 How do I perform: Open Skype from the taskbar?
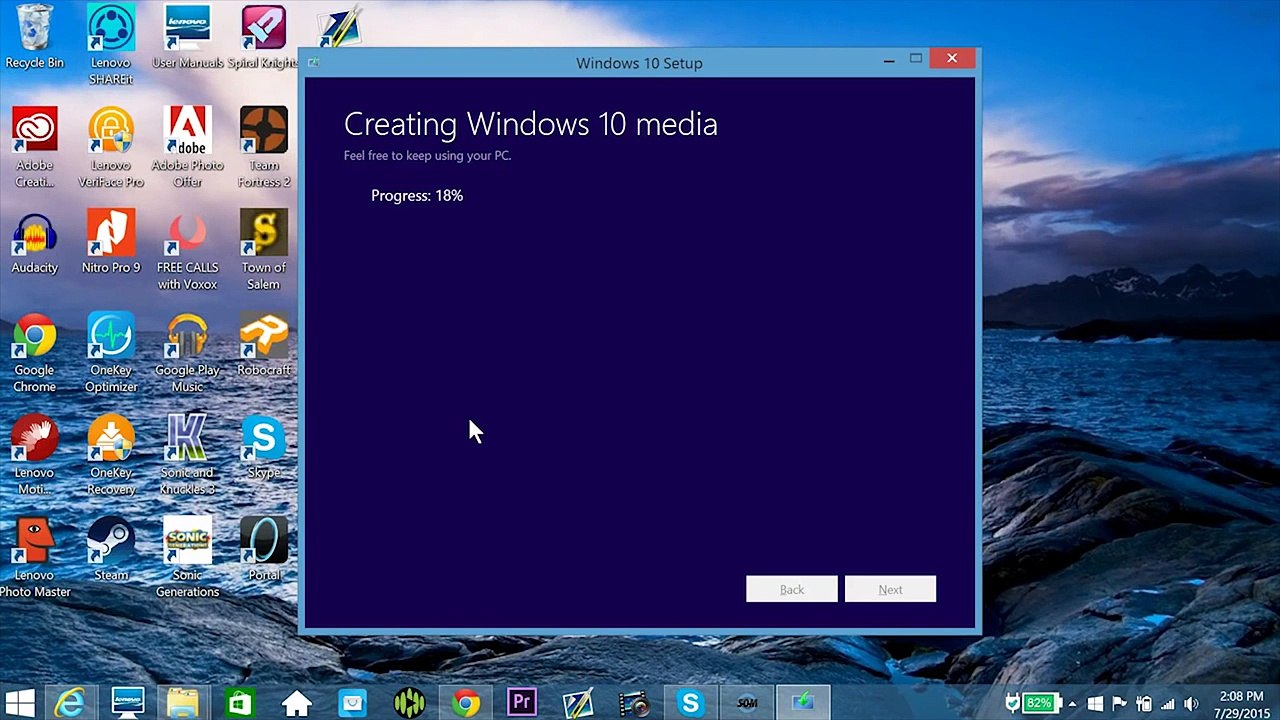[x=690, y=702]
